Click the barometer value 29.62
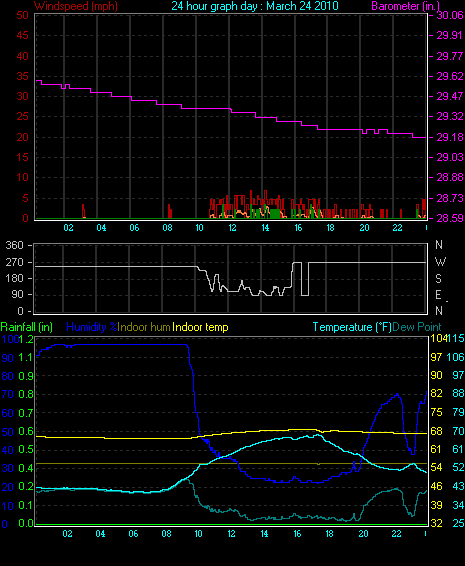 pyautogui.click(x=450, y=77)
